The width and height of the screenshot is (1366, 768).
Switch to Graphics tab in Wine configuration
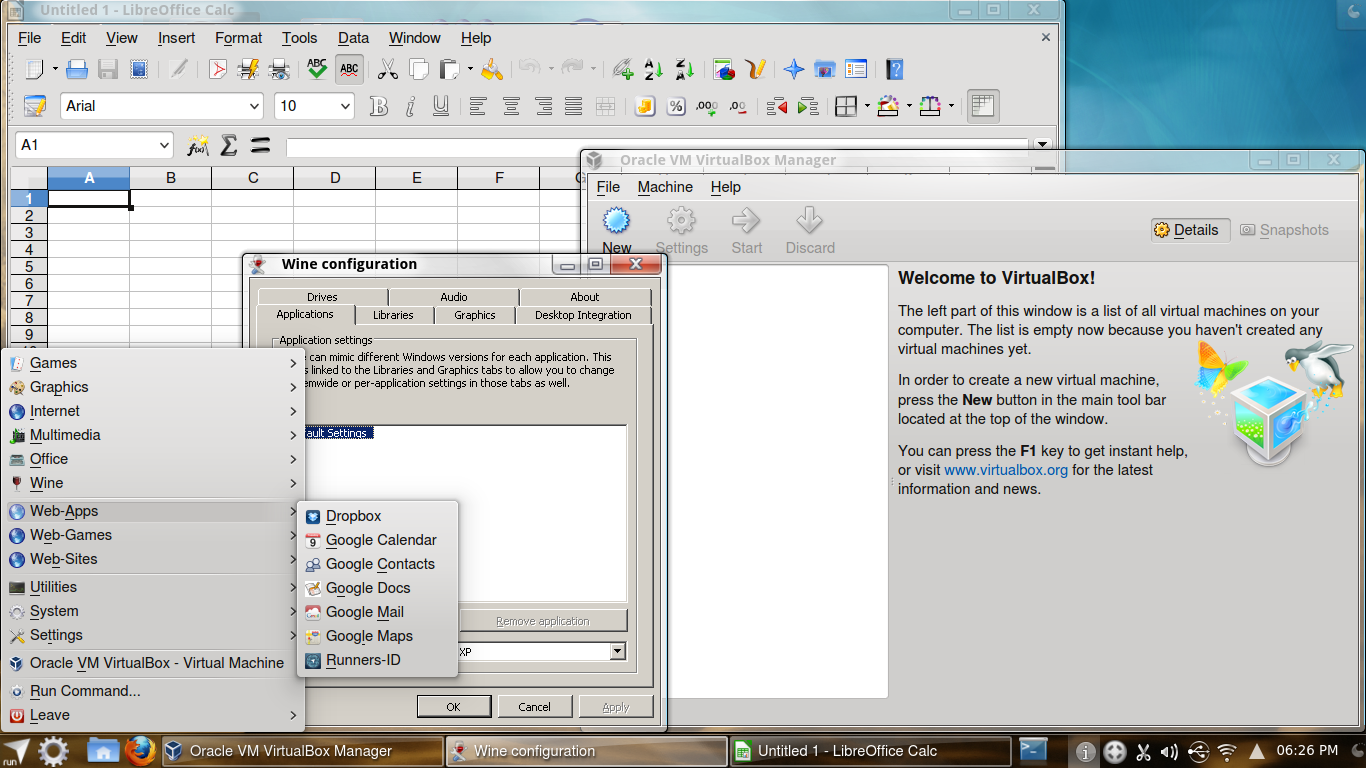click(x=475, y=315)
